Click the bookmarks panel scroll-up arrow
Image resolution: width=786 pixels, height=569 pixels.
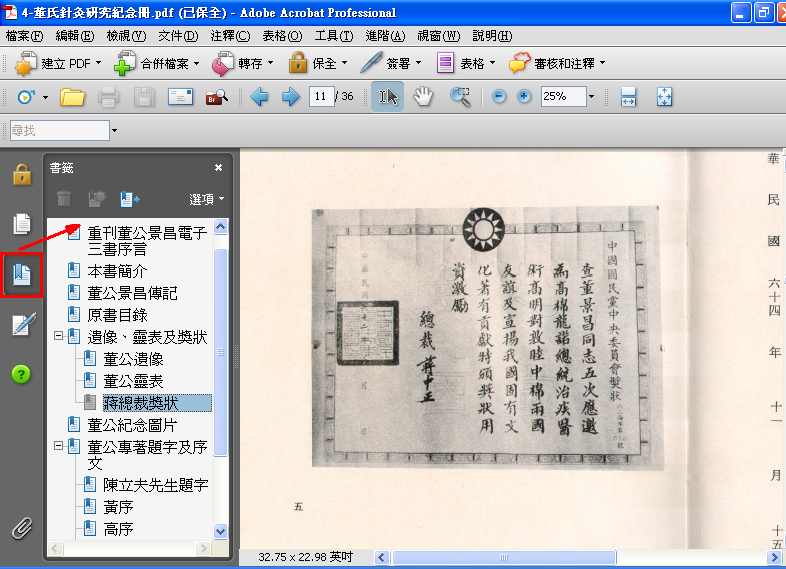click(221, 227)
